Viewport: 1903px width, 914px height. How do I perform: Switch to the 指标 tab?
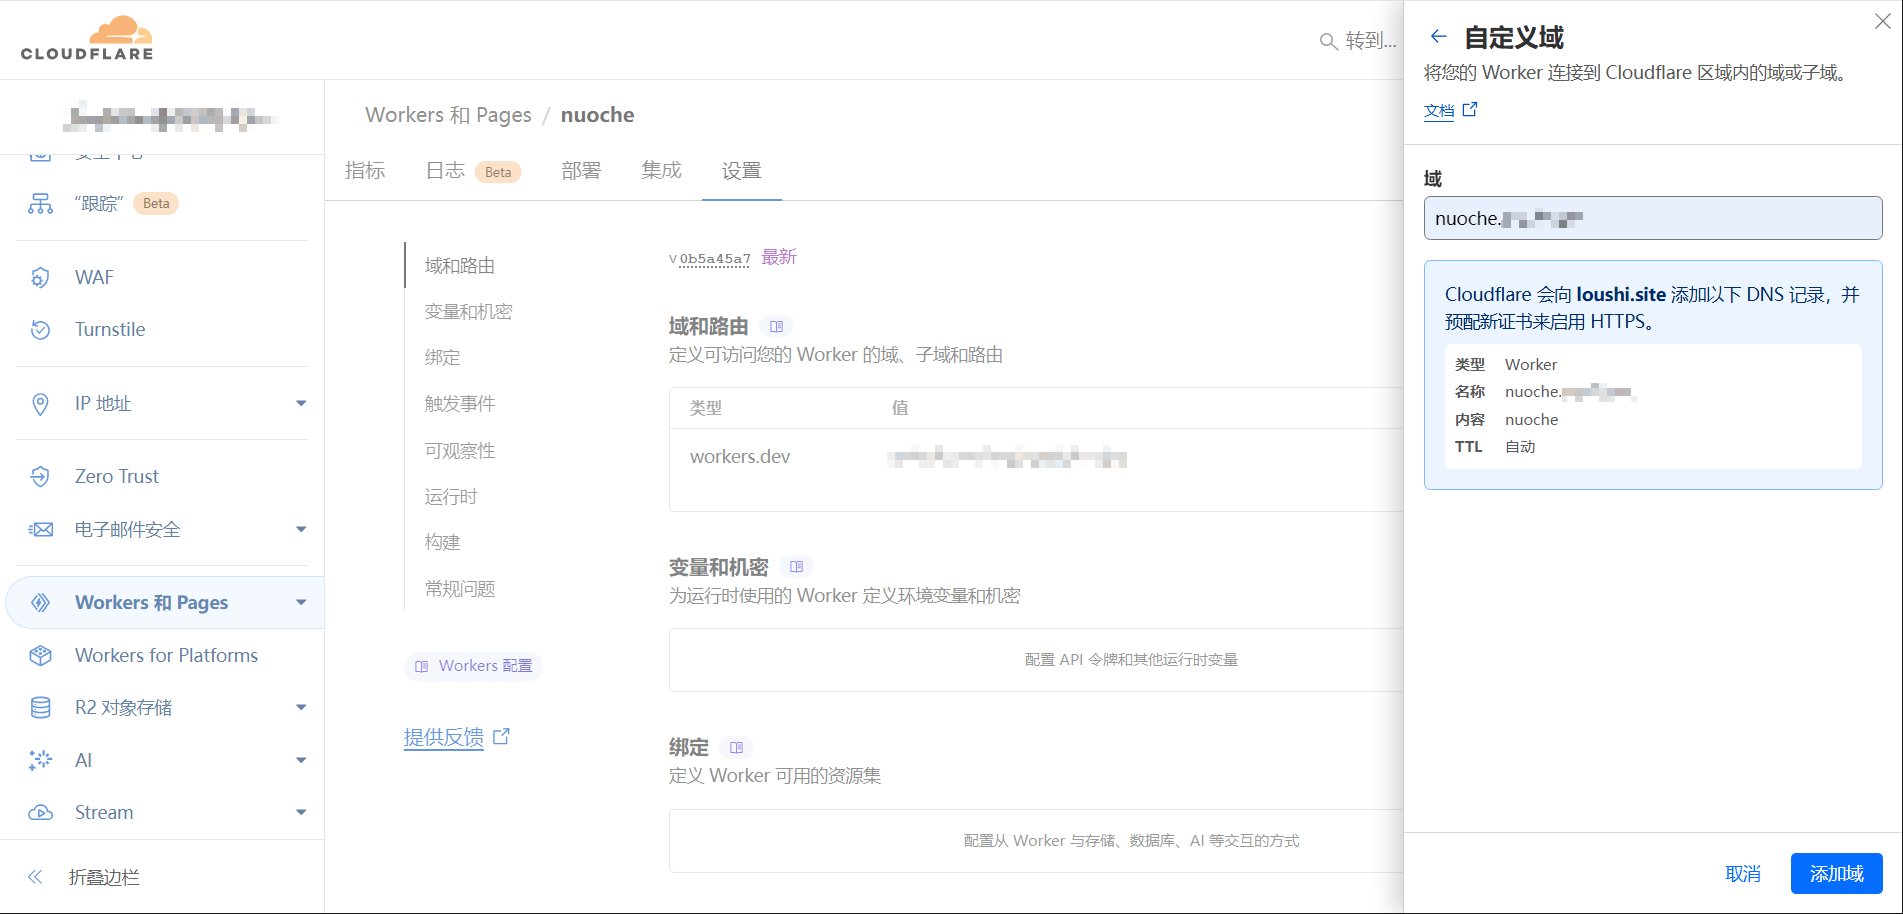coord(365,171)
